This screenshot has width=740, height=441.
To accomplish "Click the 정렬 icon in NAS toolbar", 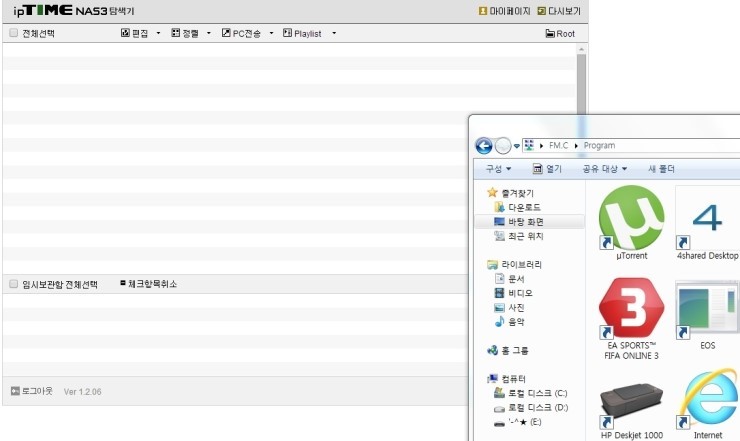I will click(x=176, y=33).
